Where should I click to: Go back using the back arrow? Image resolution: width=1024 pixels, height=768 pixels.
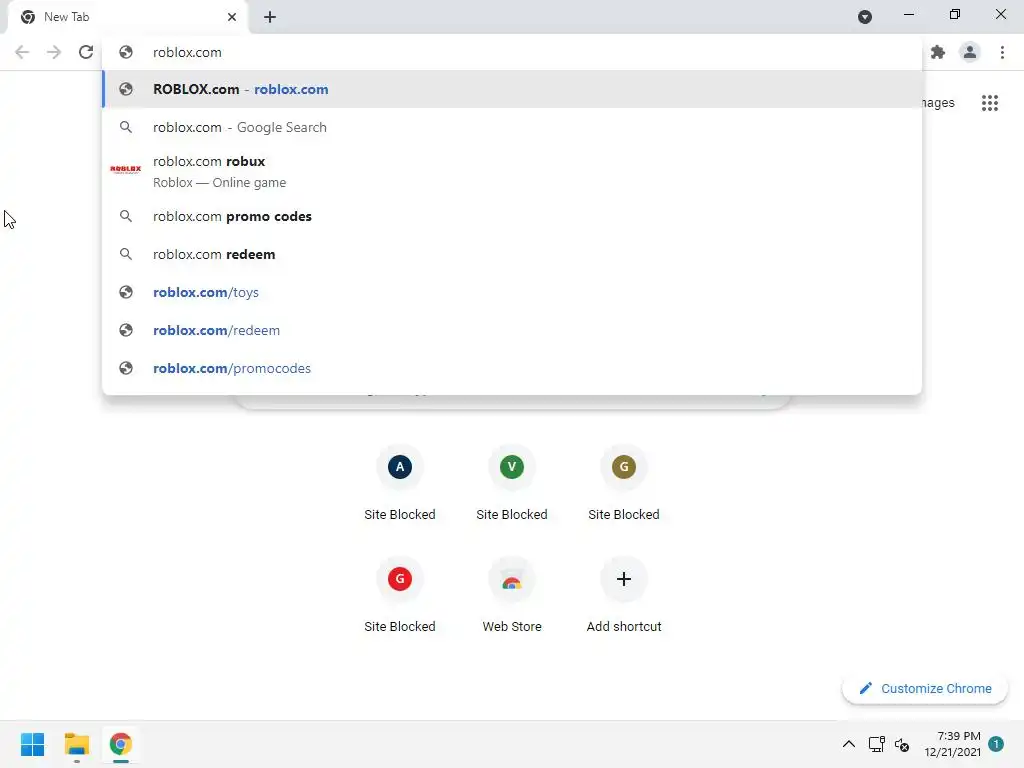[x=22, y=52]
